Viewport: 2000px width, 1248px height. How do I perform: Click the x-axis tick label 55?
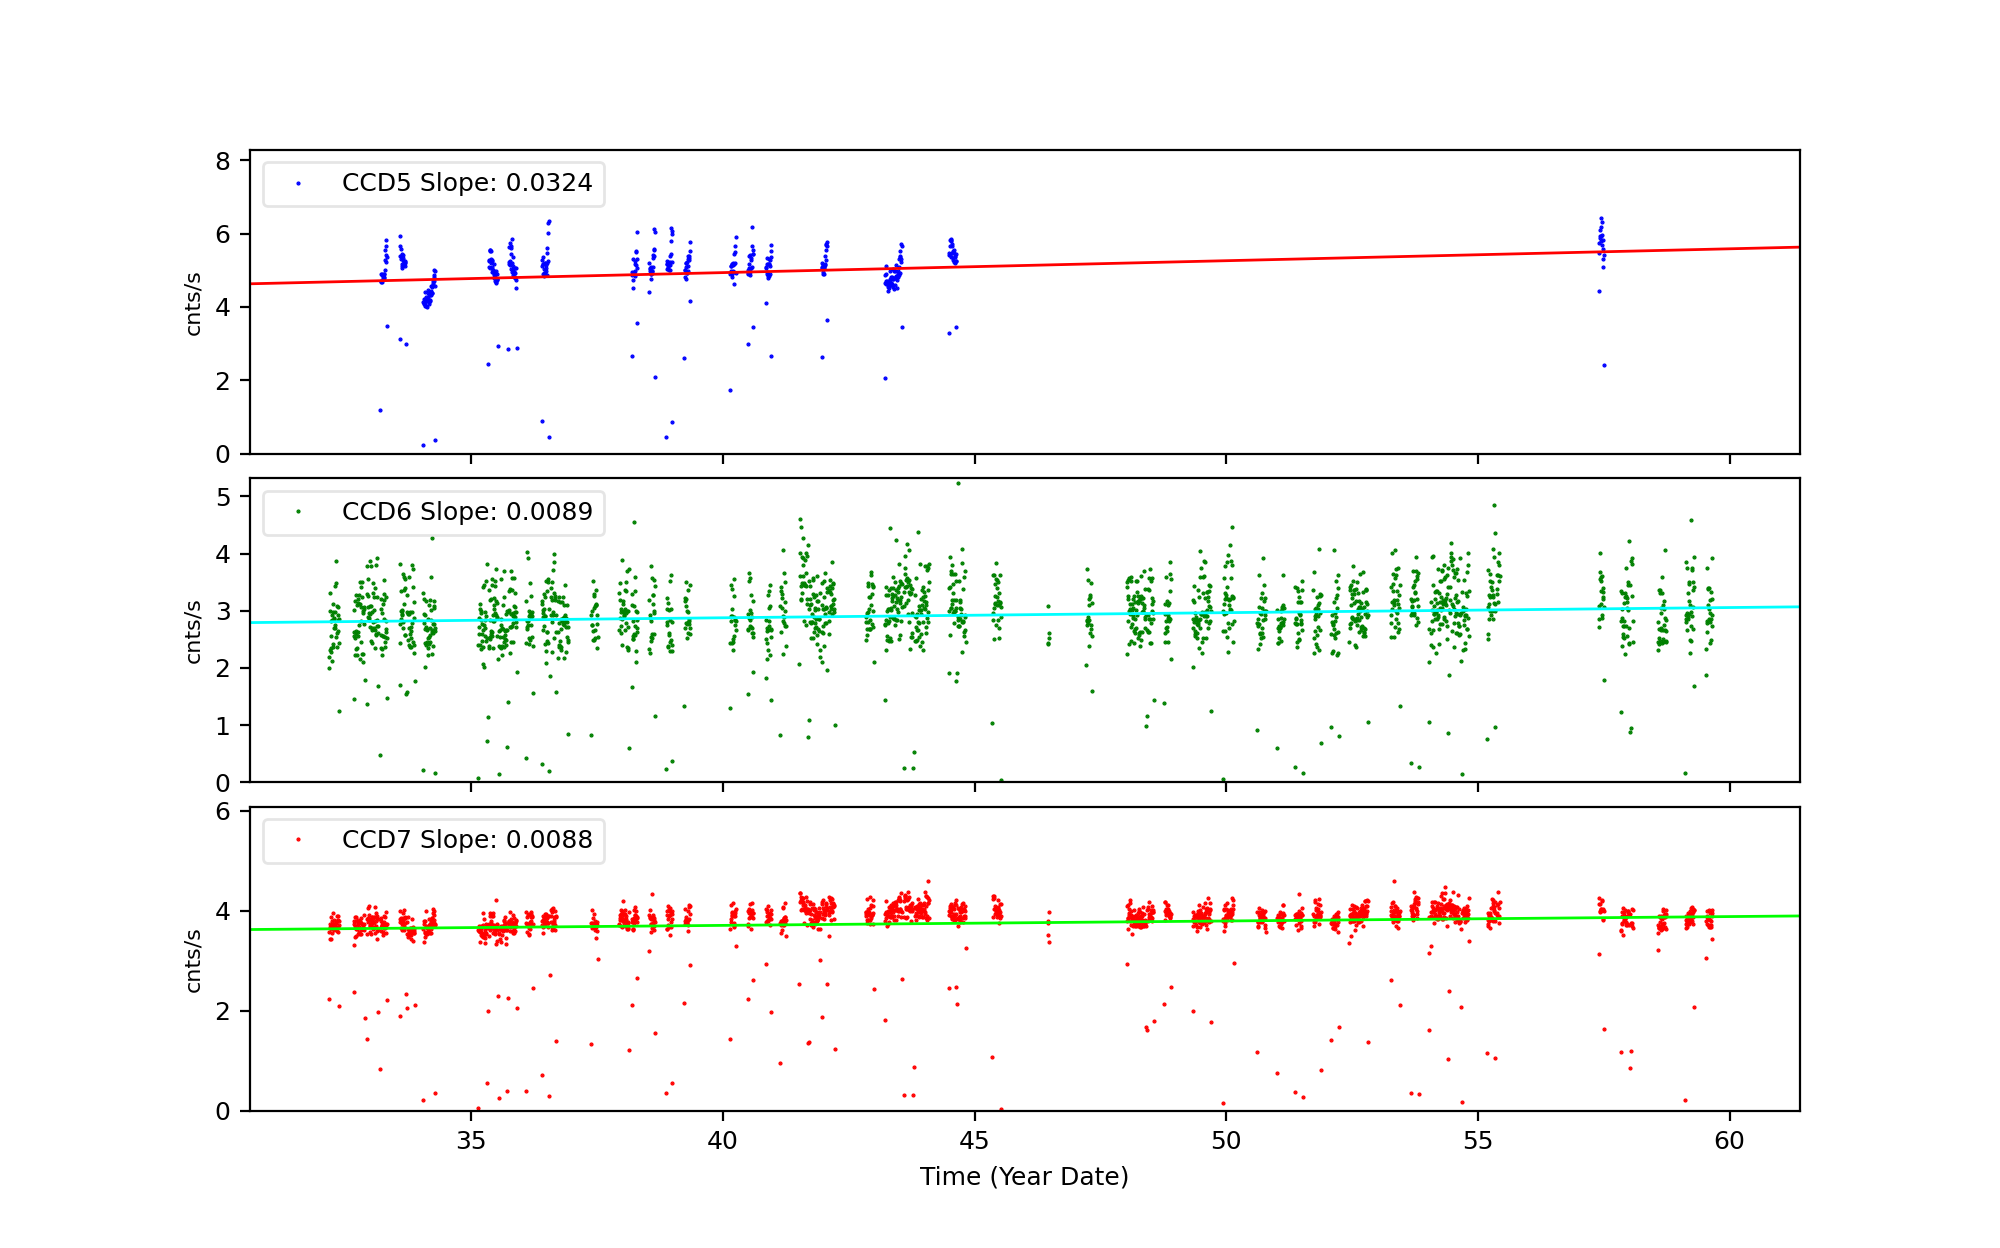pos(1478,1141)
